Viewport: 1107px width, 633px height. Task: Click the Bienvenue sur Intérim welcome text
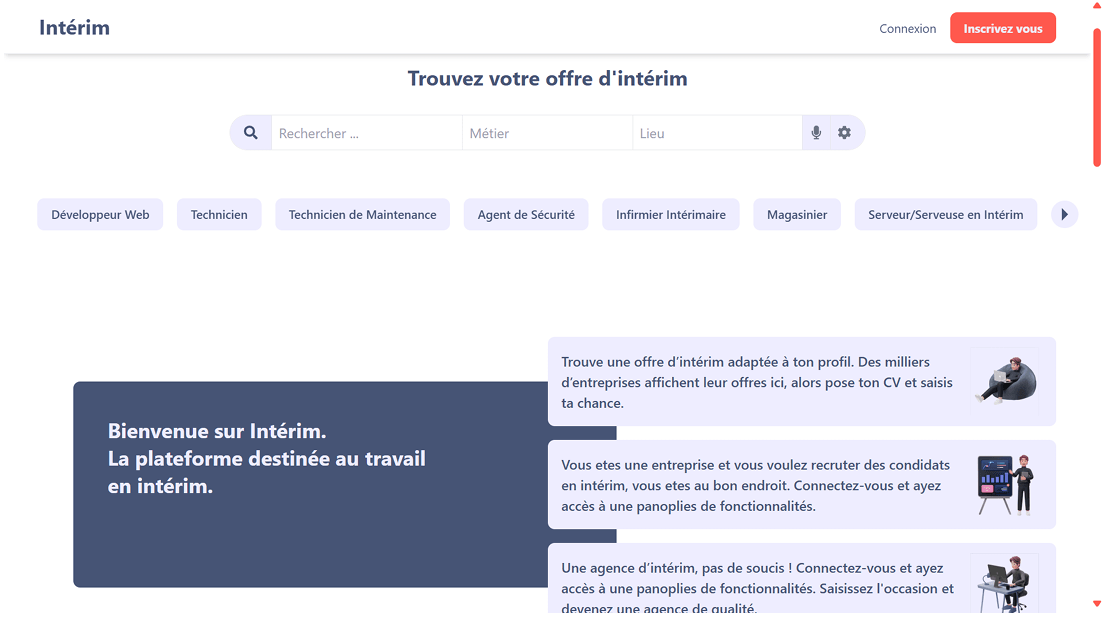click(267, 459)
